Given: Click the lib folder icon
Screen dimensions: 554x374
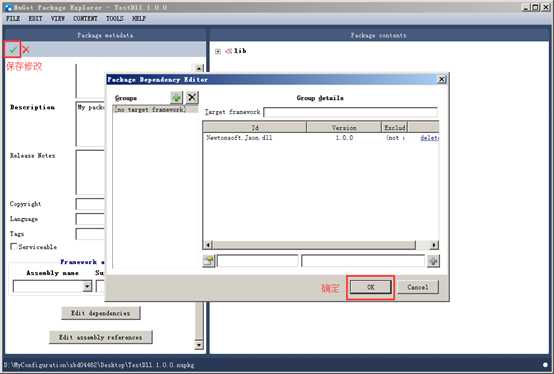Looking at the screenshot, I should (x=229, y=51).
